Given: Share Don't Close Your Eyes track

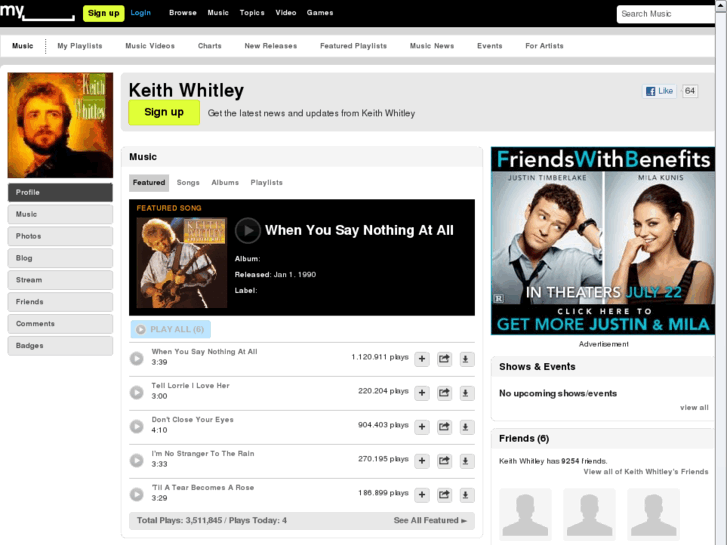Looking at the screenshot, I should click(x=444, y=427).
